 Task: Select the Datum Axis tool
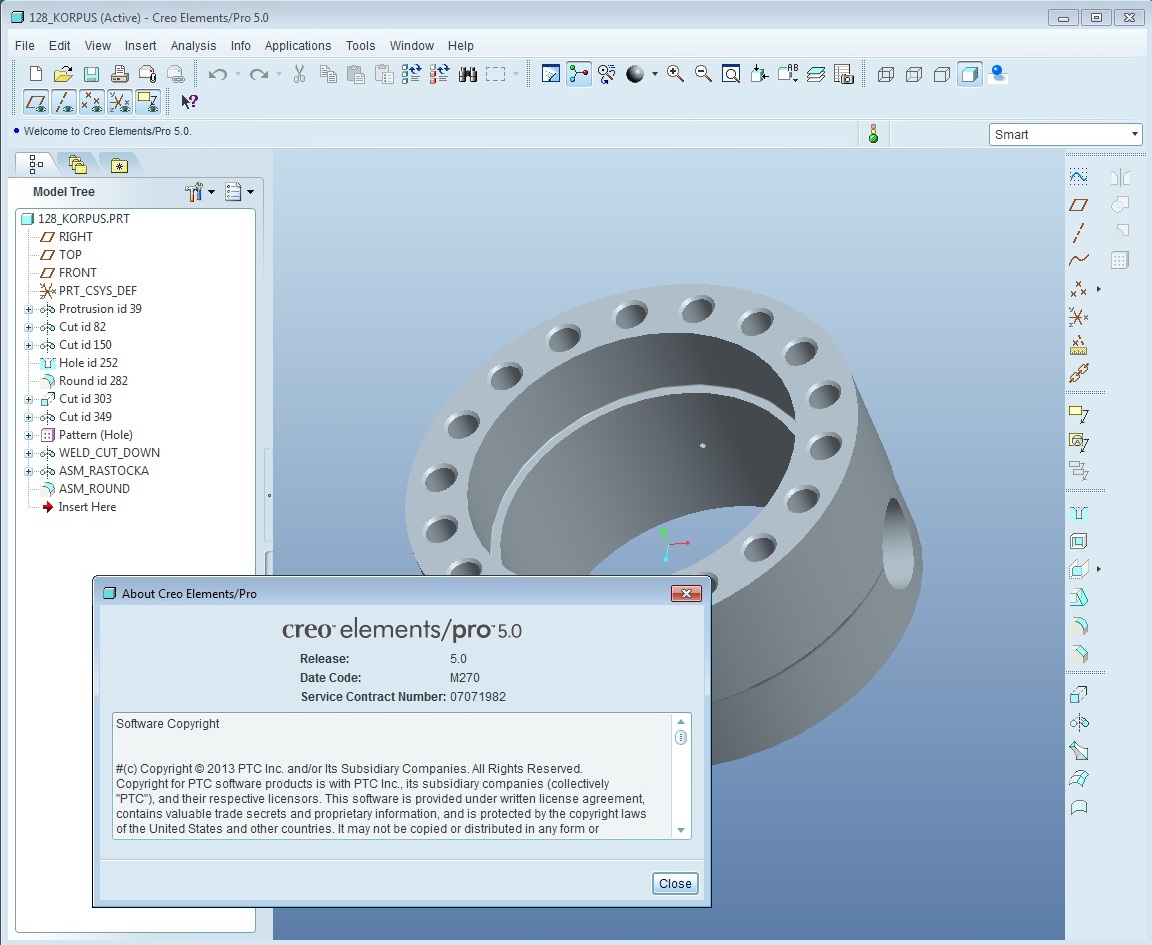[x=1079, y=233]
